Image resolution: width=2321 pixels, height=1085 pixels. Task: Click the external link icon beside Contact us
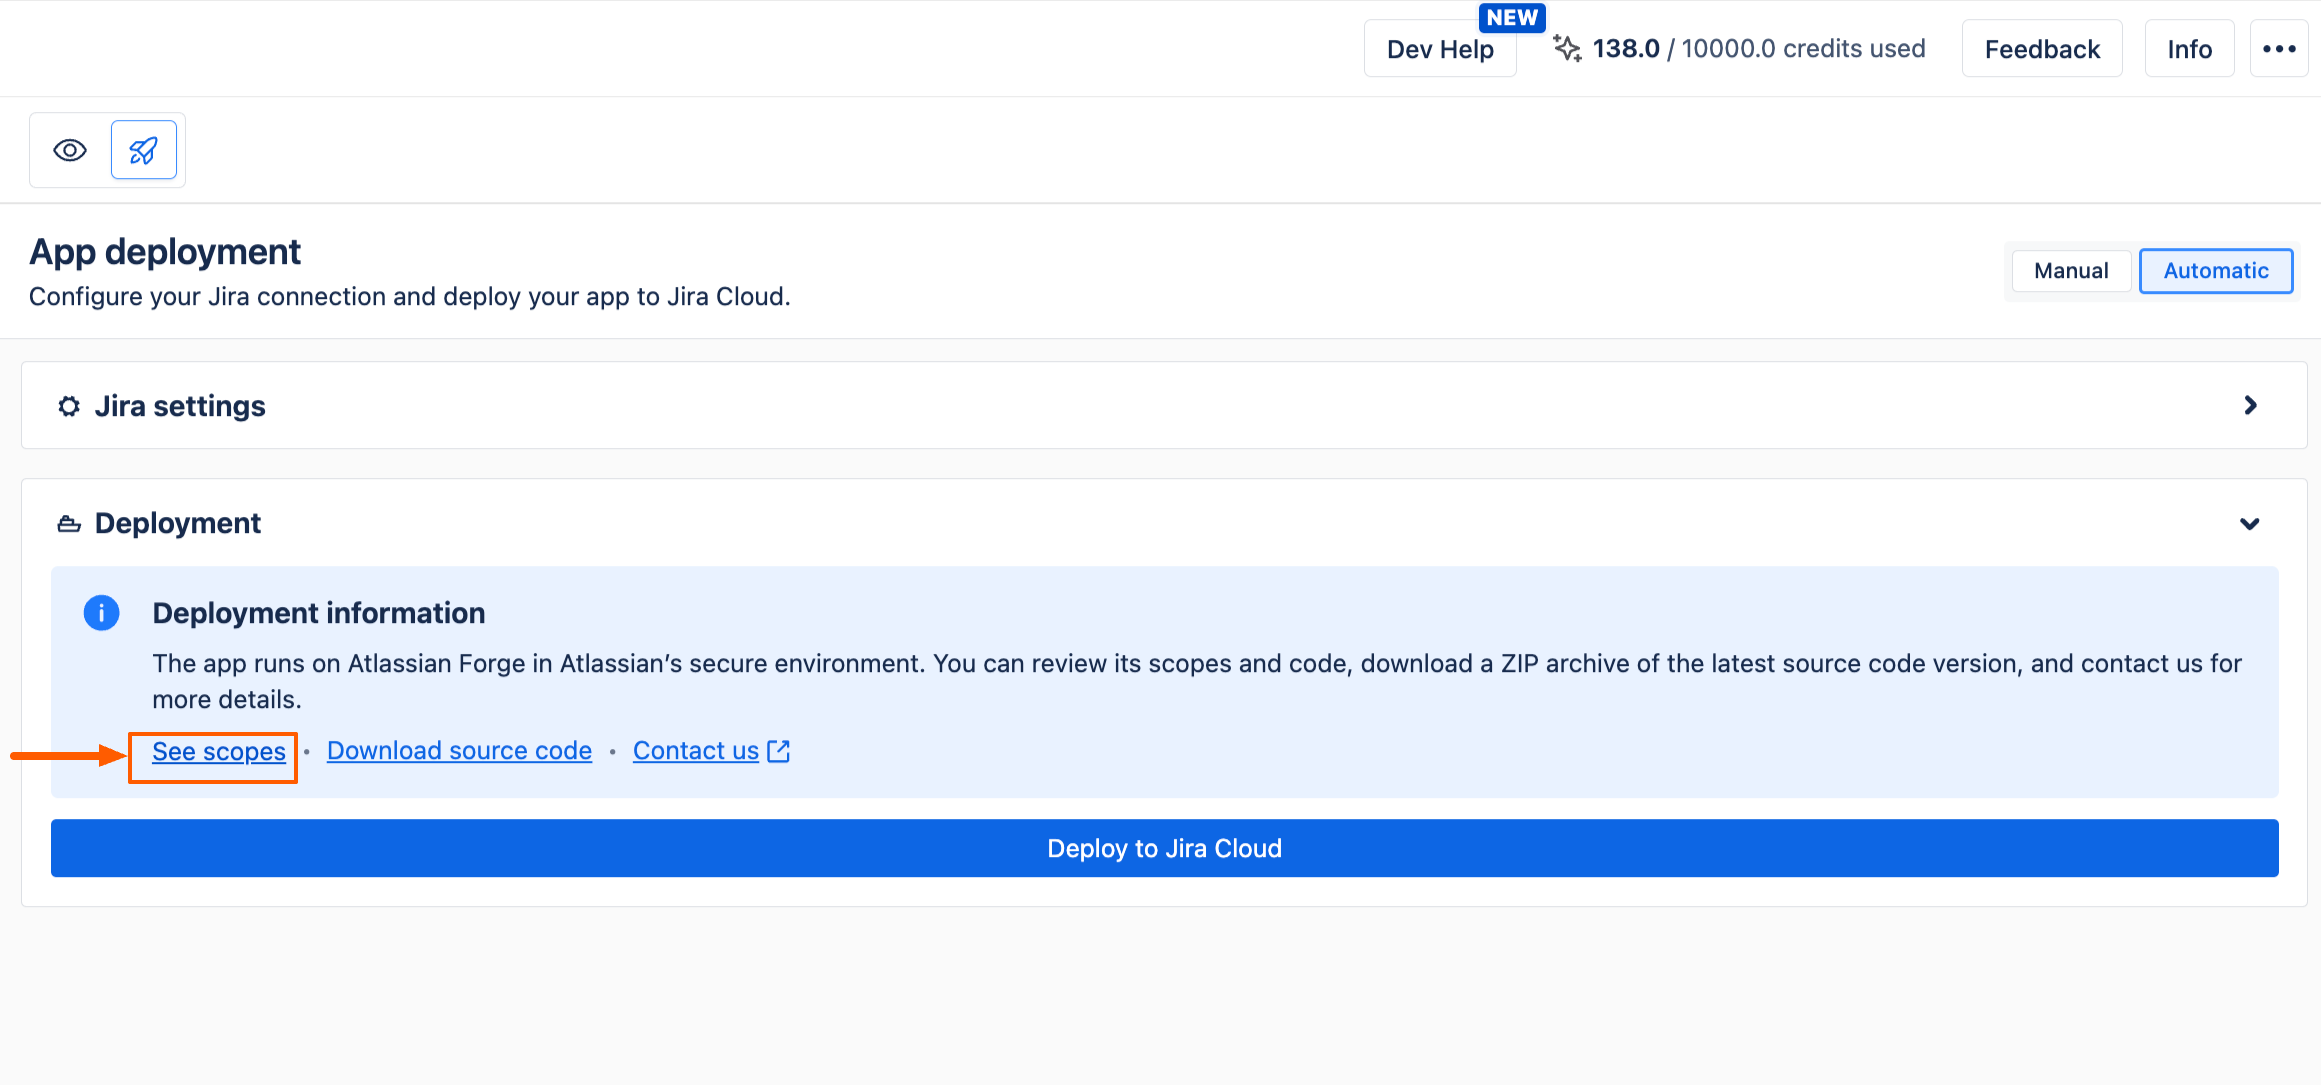tap(778, 751)
